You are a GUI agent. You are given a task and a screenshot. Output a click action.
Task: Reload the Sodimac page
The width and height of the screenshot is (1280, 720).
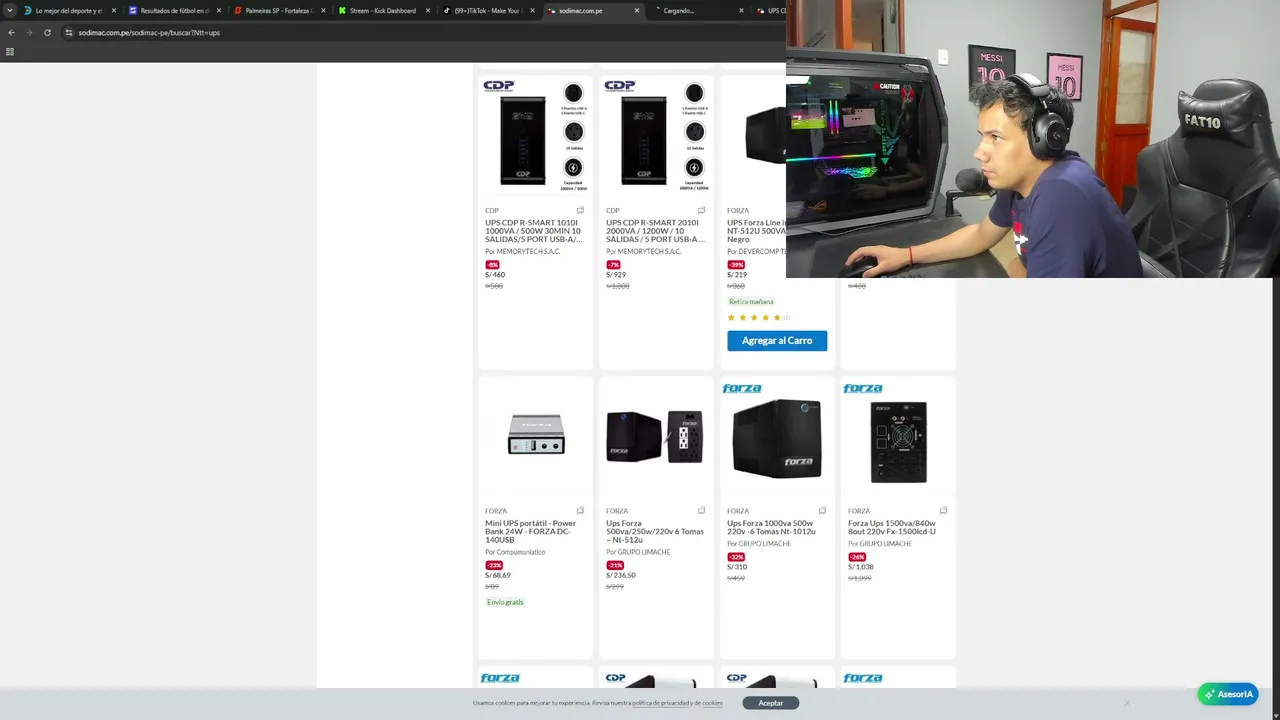pyautogui.click(x=47, y=32)
